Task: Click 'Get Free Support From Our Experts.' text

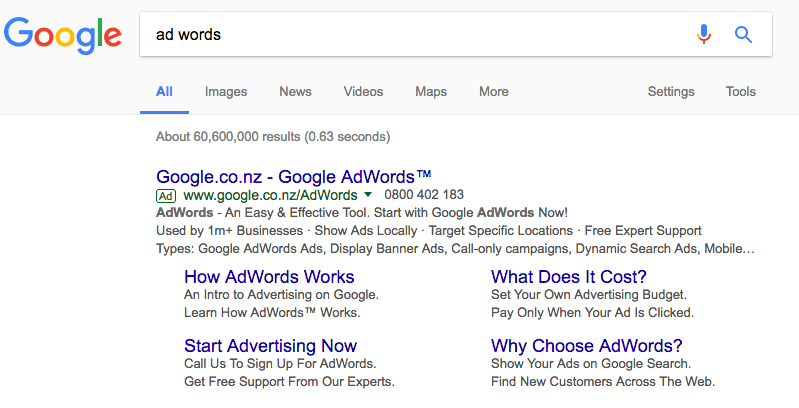Action: coord(289,382)
